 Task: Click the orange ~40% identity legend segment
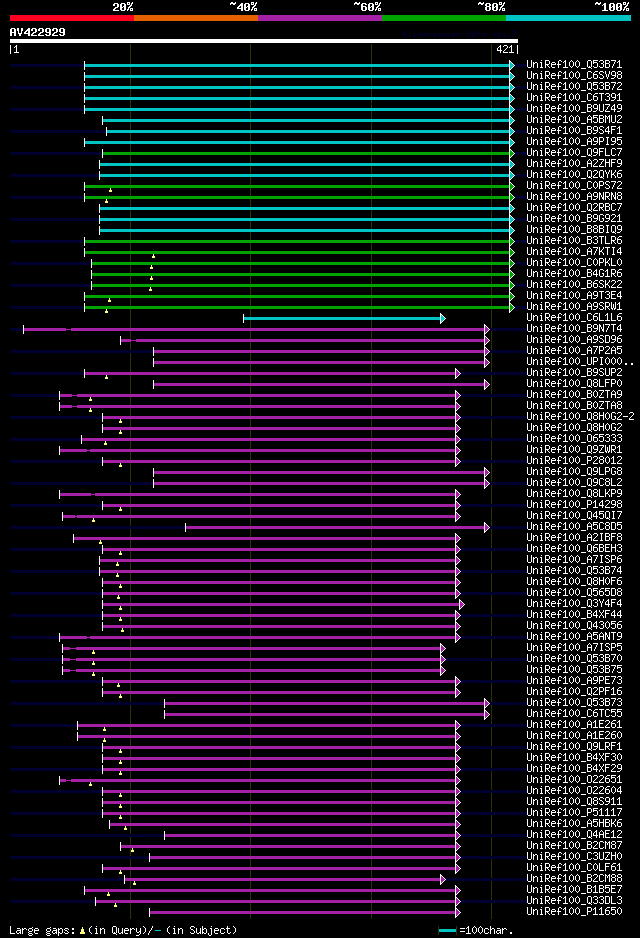(196, 18)
